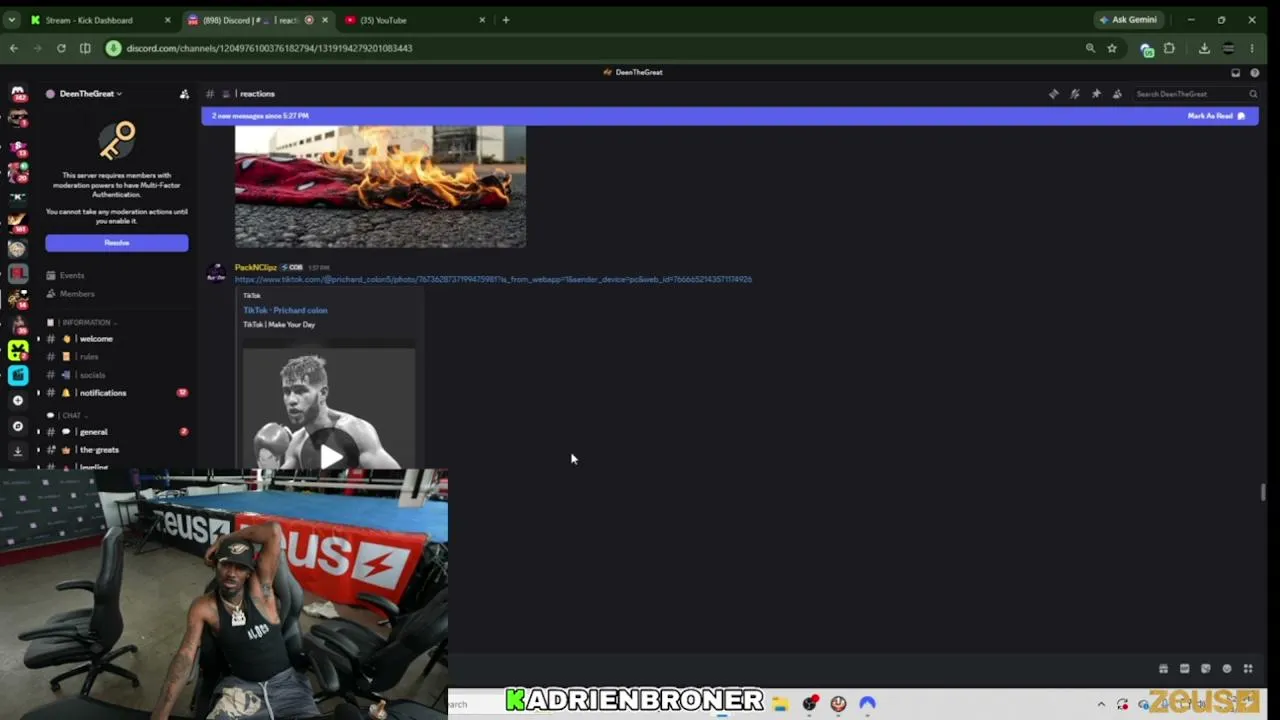Open Chrome zoom magnifier icon
This screenshot has width=1280, height=720.
pyautogui.click(x=1090, y=48)
